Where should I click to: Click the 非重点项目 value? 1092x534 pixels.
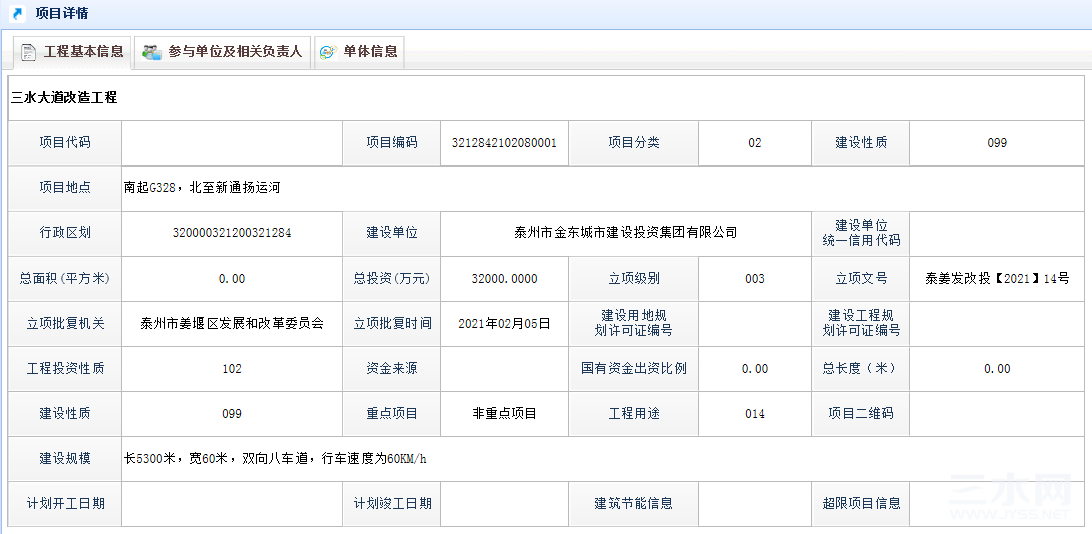click(504, 414)
